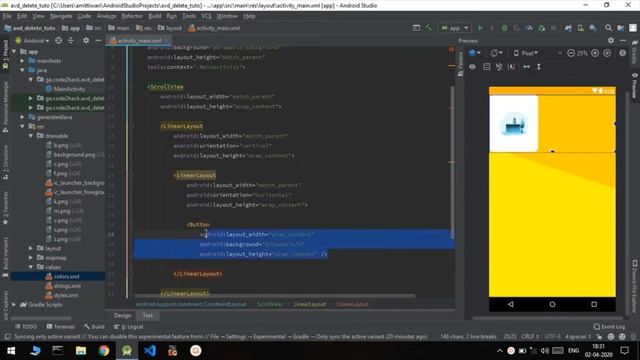Screen dimensions: 640x360
Task: Open SDK Manager icon in toolbar
Action: pyautogui.click(x=592, y=28)
